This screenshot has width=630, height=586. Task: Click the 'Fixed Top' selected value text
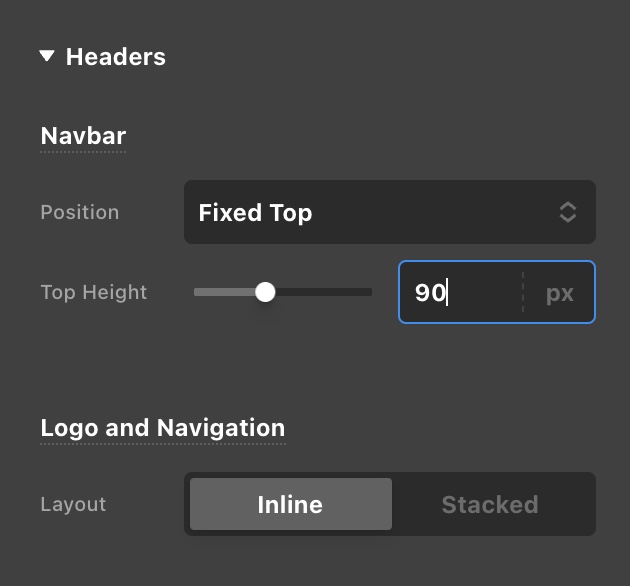coord(255,213)
